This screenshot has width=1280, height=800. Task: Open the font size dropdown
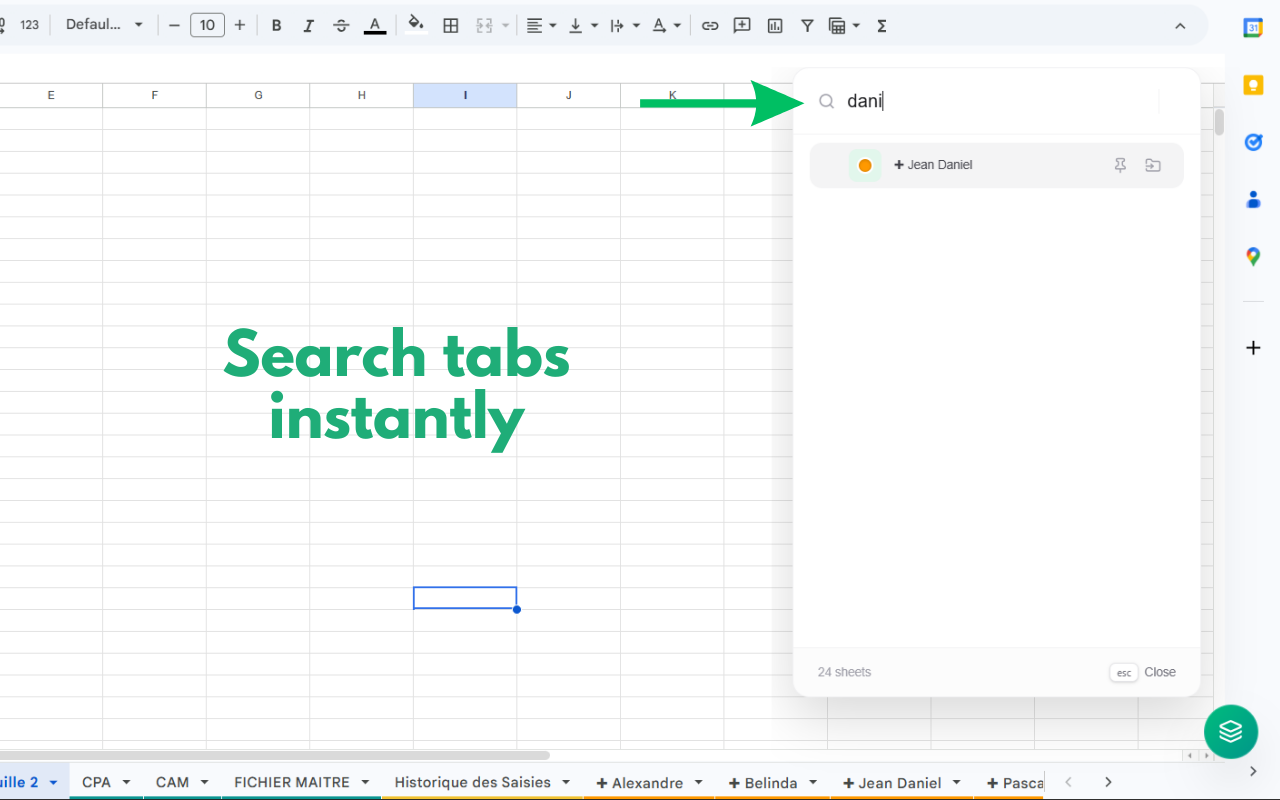pyautogui.click(x=207, y=25)
